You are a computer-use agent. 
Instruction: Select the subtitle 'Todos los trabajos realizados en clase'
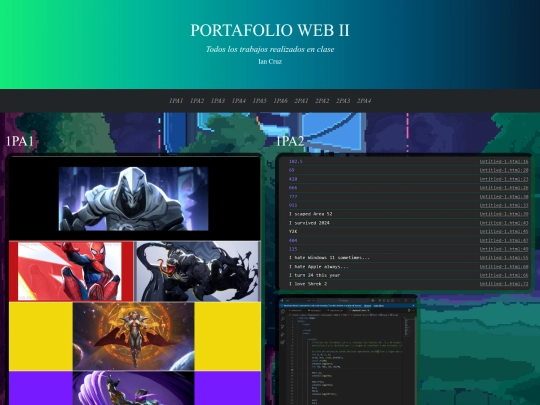[x=270, y=49]
